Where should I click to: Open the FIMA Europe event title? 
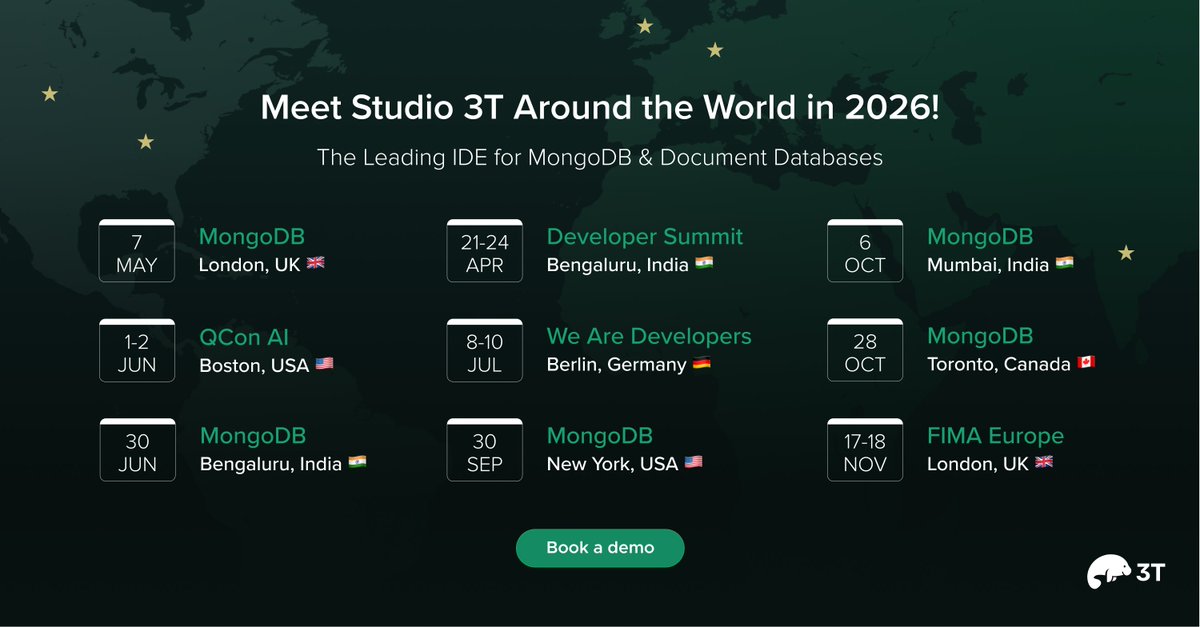pyautogui.click(x=995, y=437)
